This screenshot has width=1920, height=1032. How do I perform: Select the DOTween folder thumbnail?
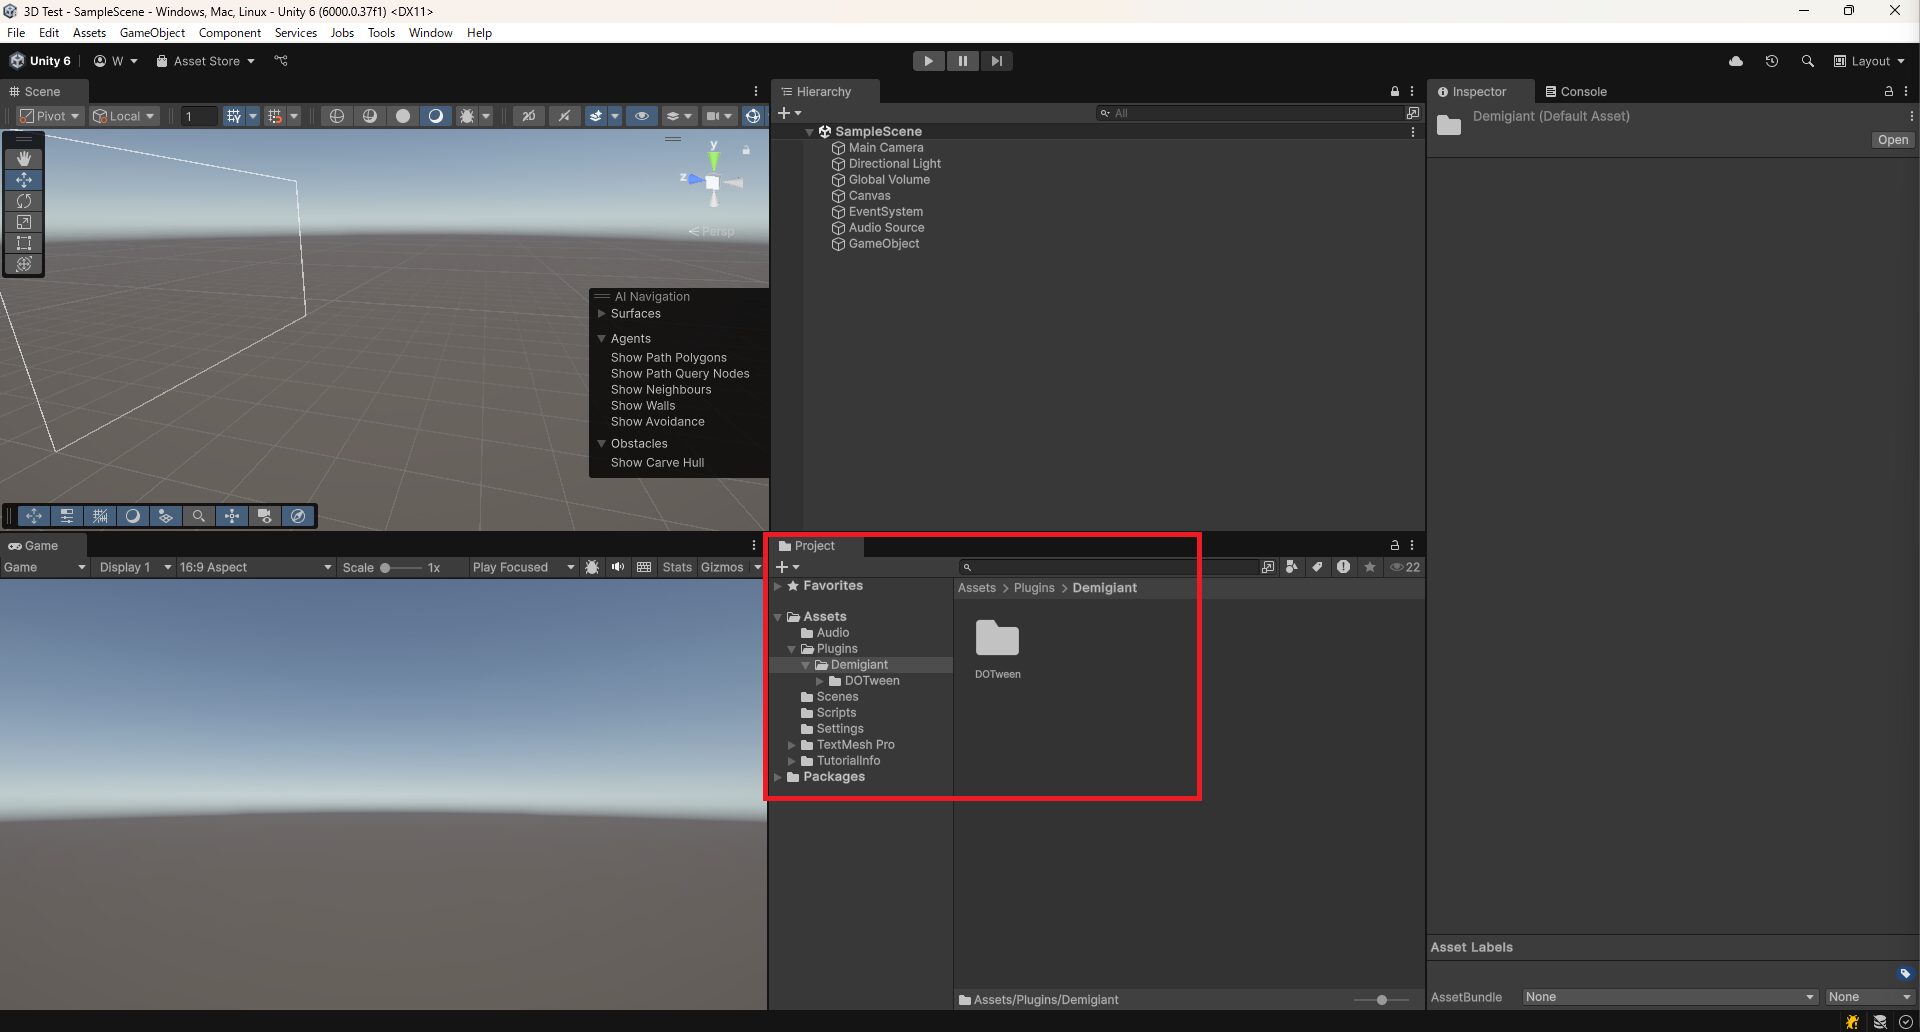click(997, 640)
